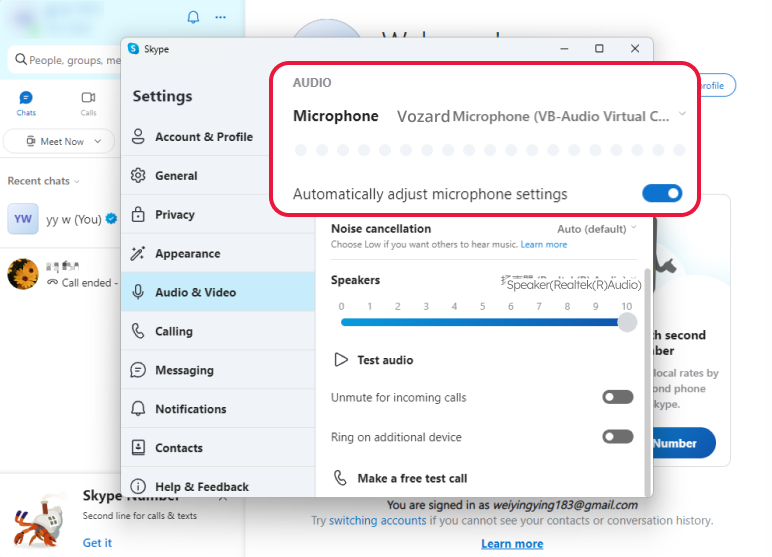
Task: Click the General gear icon
Action: point(138,175)
